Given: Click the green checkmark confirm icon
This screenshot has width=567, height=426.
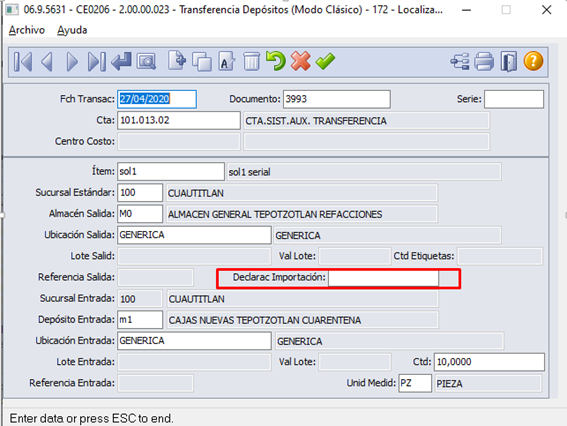Looking at the screenshot, I should tap(325, 61).
